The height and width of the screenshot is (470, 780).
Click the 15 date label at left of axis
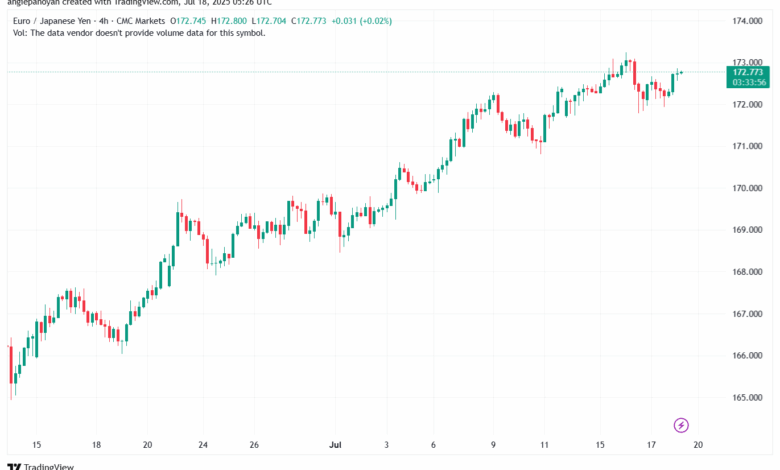tap(36, 445)
